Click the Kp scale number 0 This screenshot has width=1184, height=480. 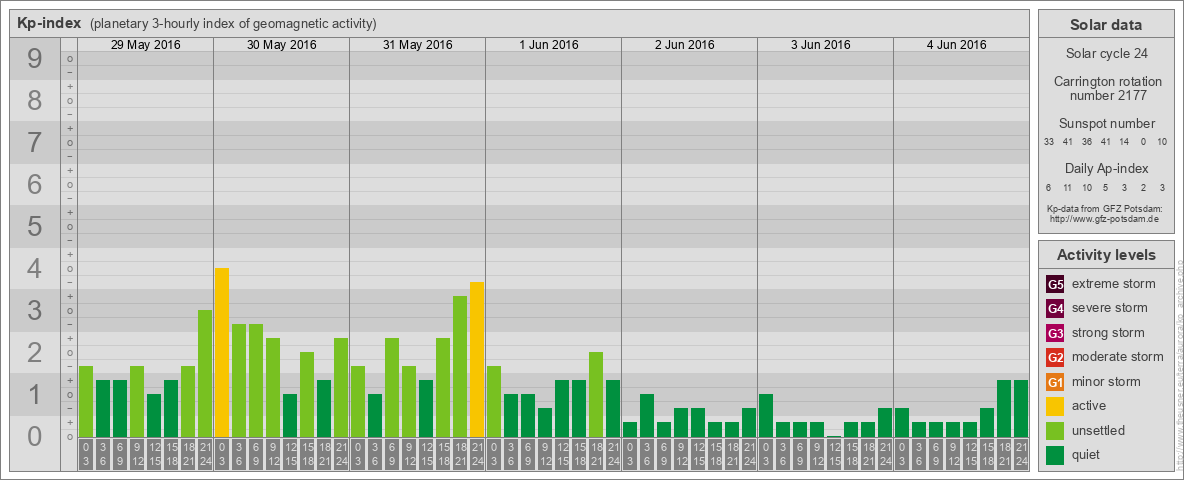(35, 436)
